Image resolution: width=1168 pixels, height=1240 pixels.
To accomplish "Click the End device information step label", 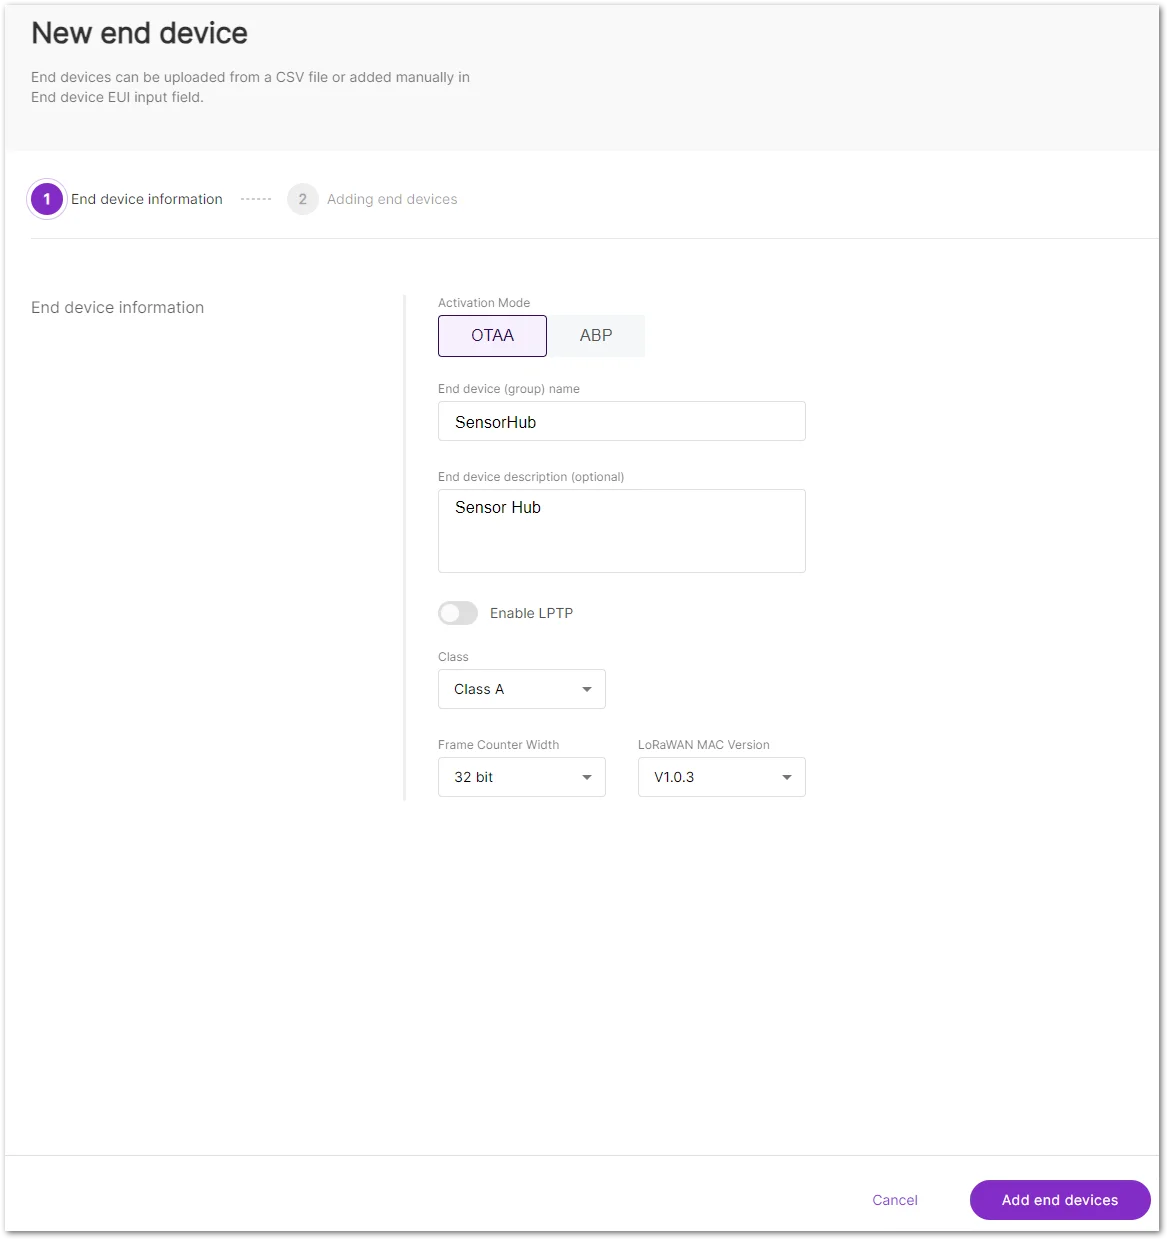I will coord(147,199).
